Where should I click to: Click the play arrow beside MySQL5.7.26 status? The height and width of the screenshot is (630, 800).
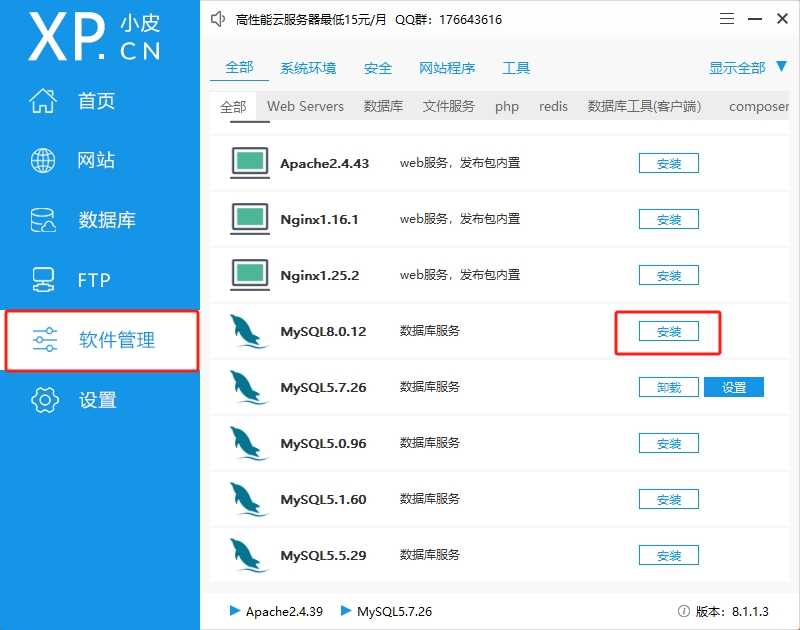(346, 611)
